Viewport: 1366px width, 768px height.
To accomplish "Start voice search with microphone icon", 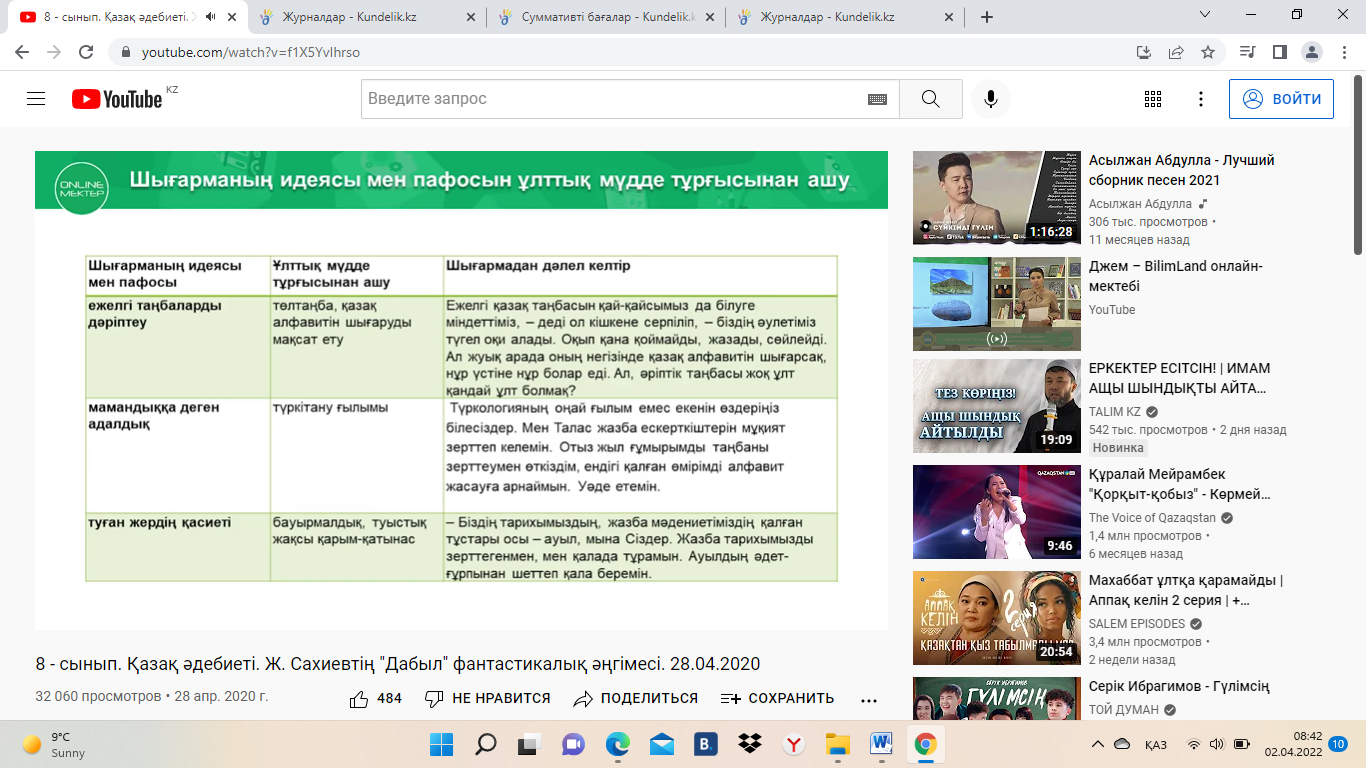I will point(990,99).
